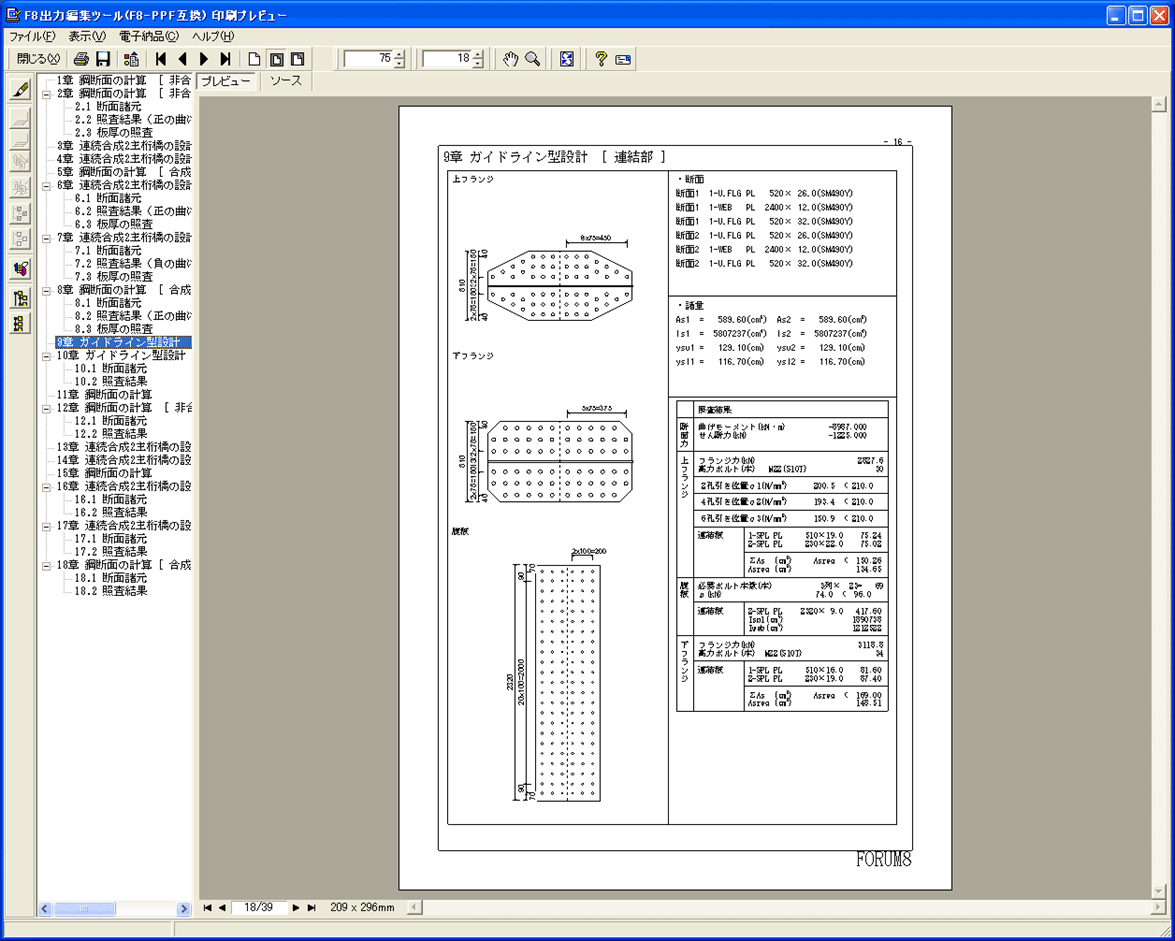Click the info card icon after help
The height and width of the screenshot is (941, 1175).
[623, 59]
